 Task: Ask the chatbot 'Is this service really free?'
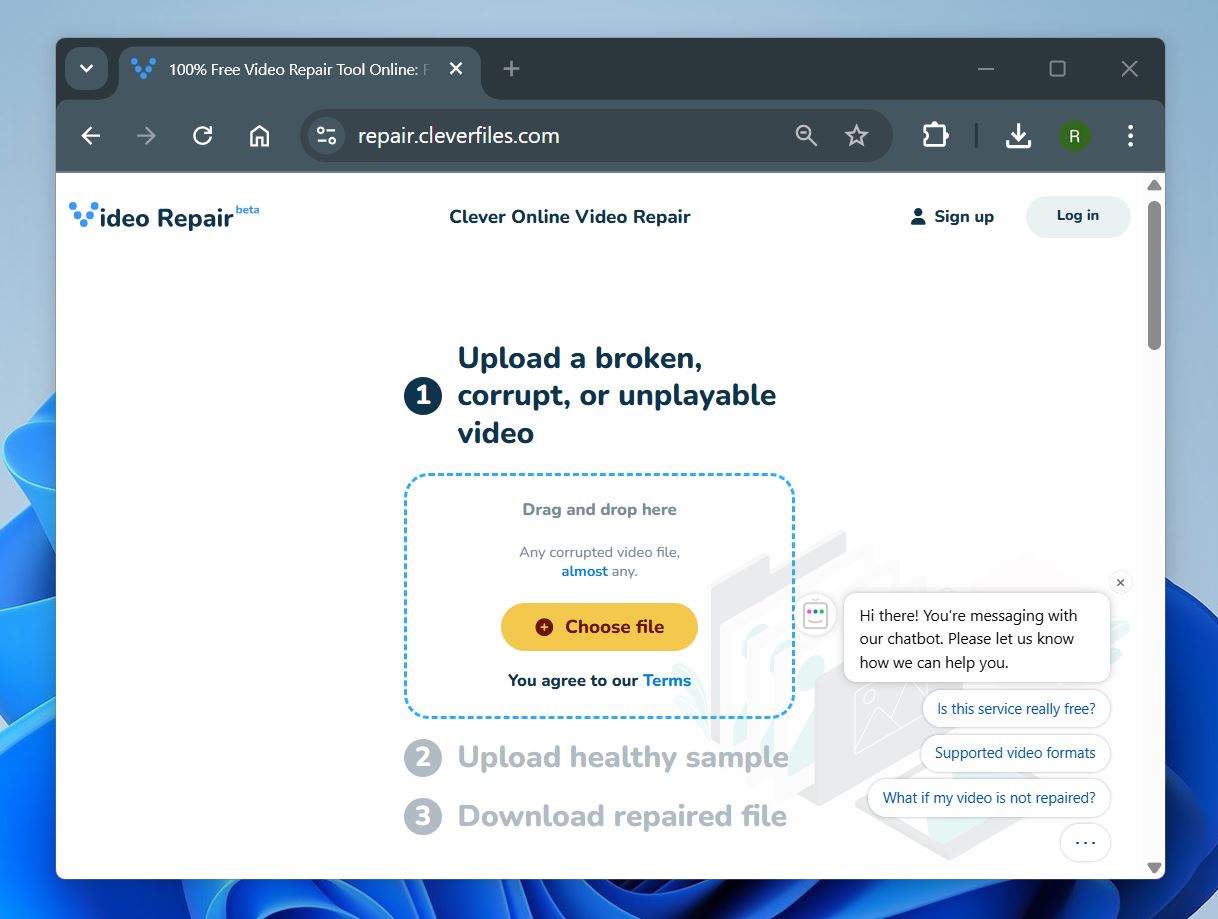[x=1016, y=708]
